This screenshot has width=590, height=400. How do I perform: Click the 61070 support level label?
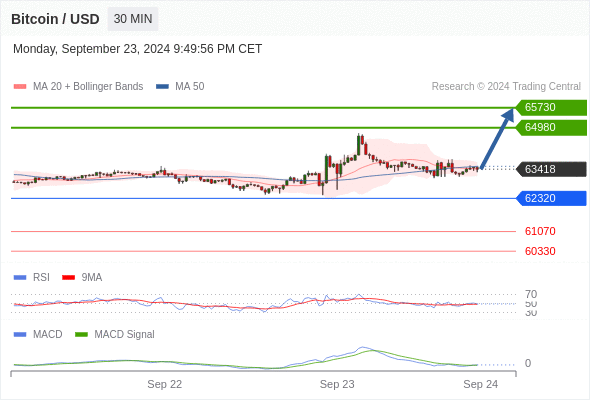click(540, 231)
